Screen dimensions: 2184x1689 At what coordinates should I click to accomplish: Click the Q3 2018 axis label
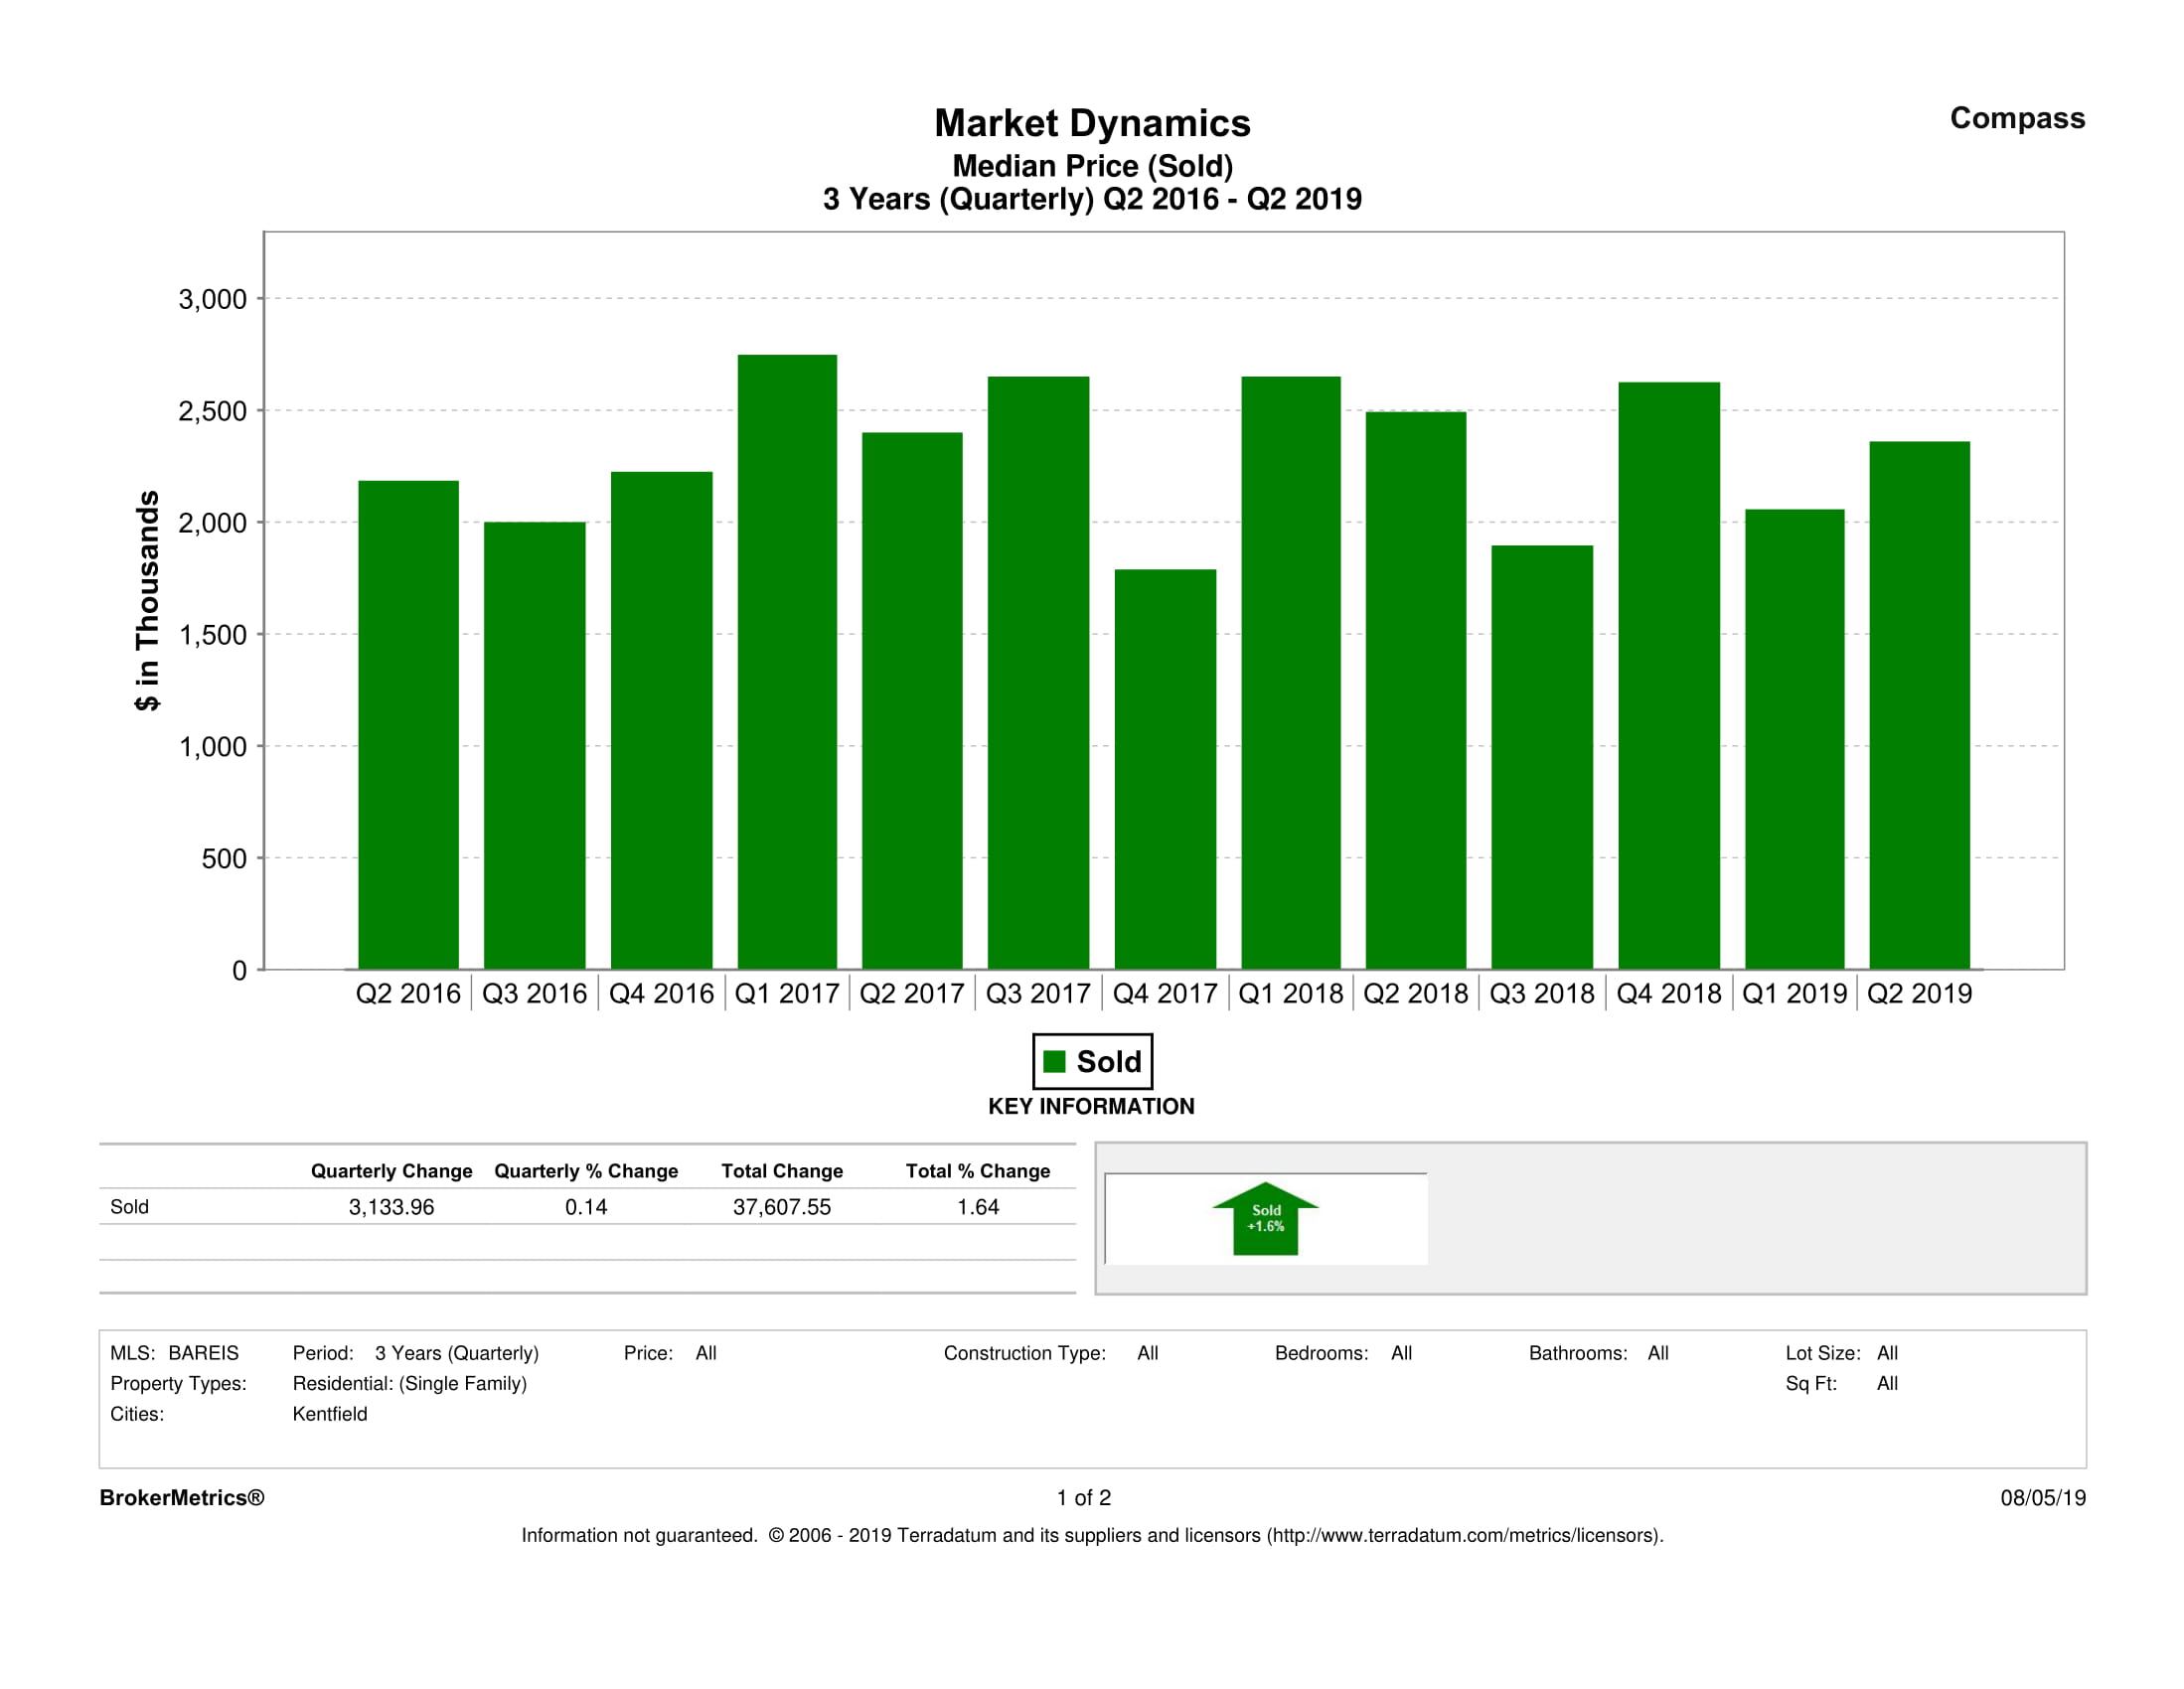coord(1541,993)
